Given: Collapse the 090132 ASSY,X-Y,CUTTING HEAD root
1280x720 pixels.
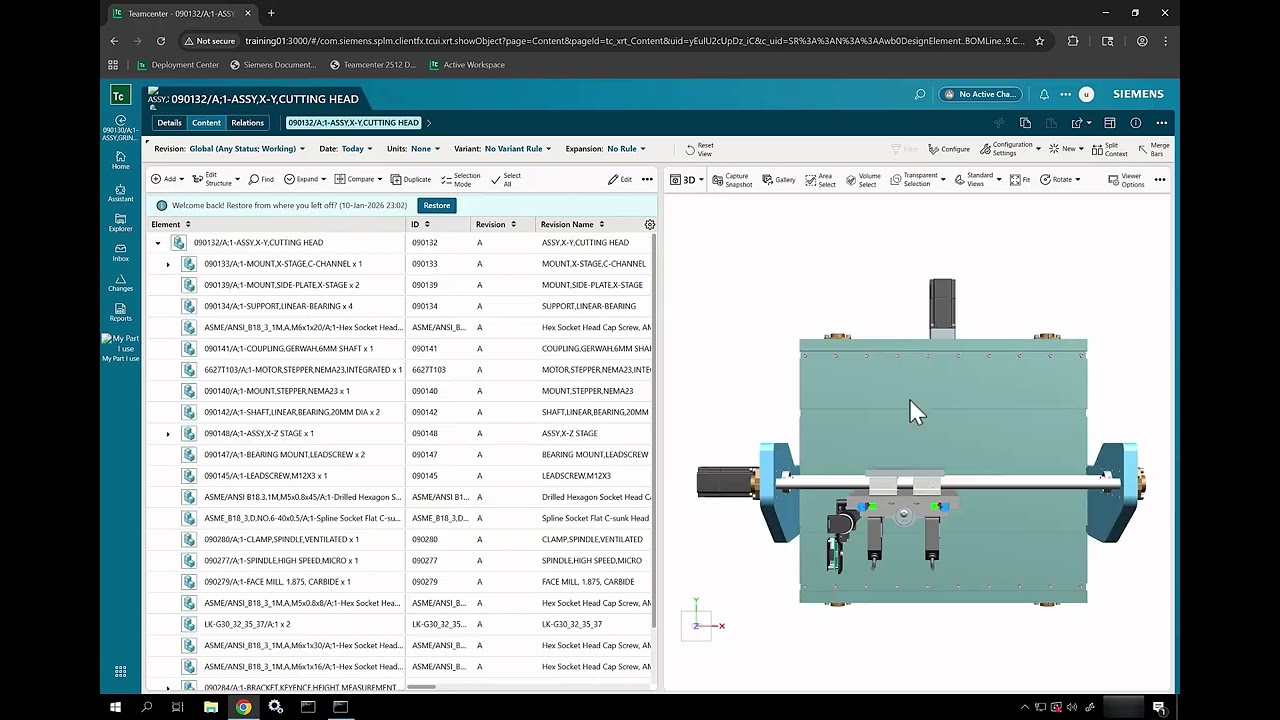Looking at the screenshot, I should point(158,243).
